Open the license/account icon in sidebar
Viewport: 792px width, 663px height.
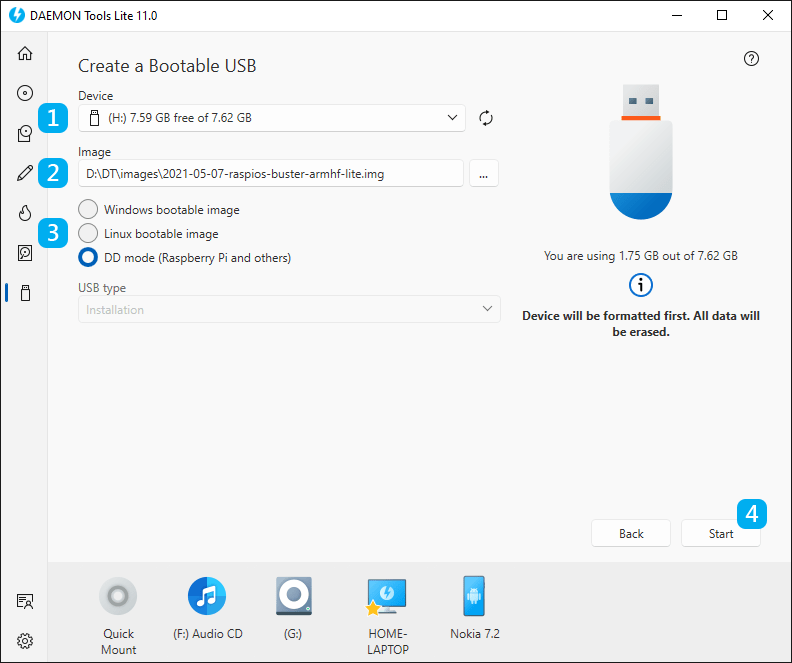tap(25, 601)
